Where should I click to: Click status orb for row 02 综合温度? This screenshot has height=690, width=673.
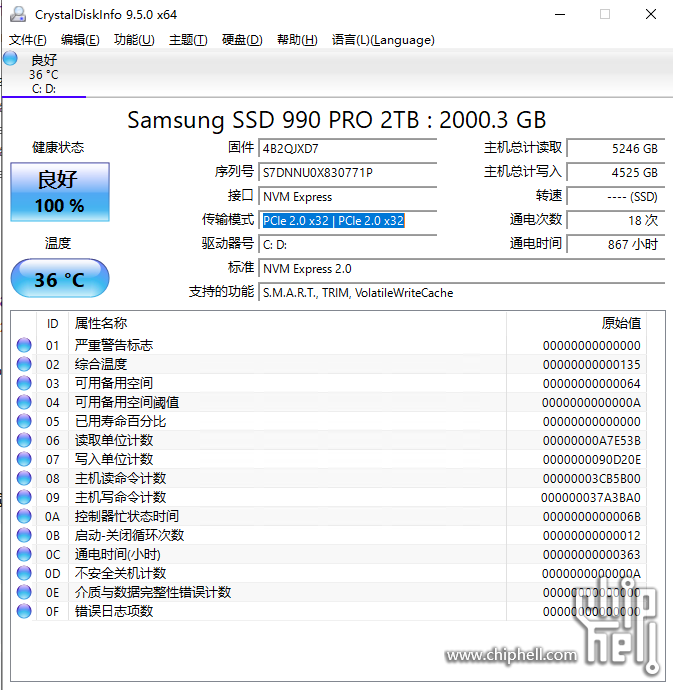click(x=24, y=364)
